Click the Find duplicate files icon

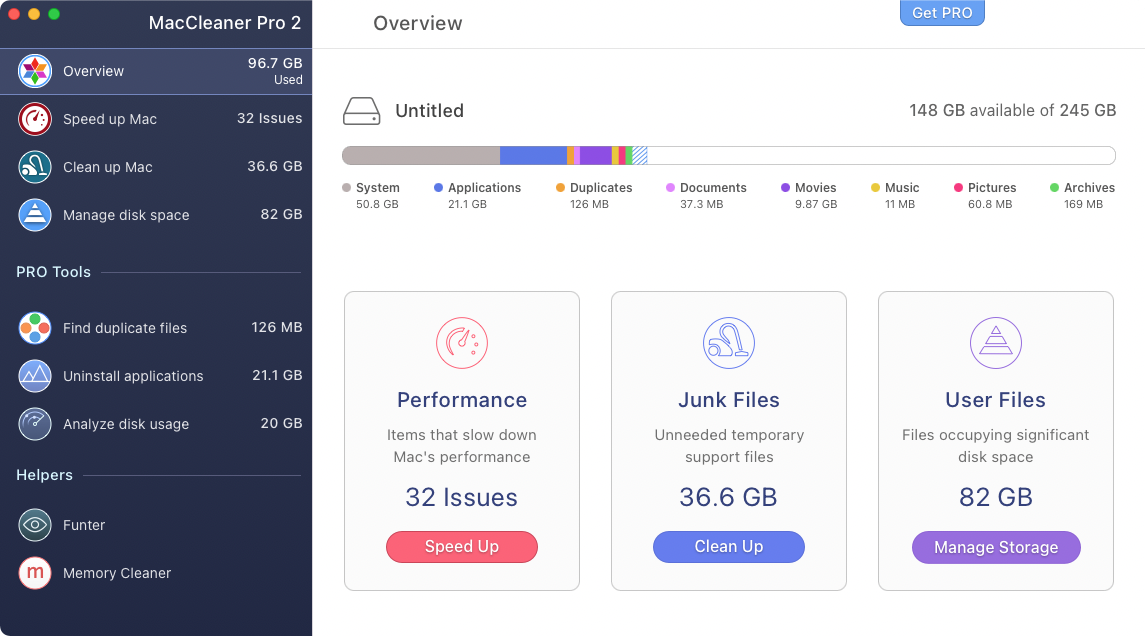(35, 328)
